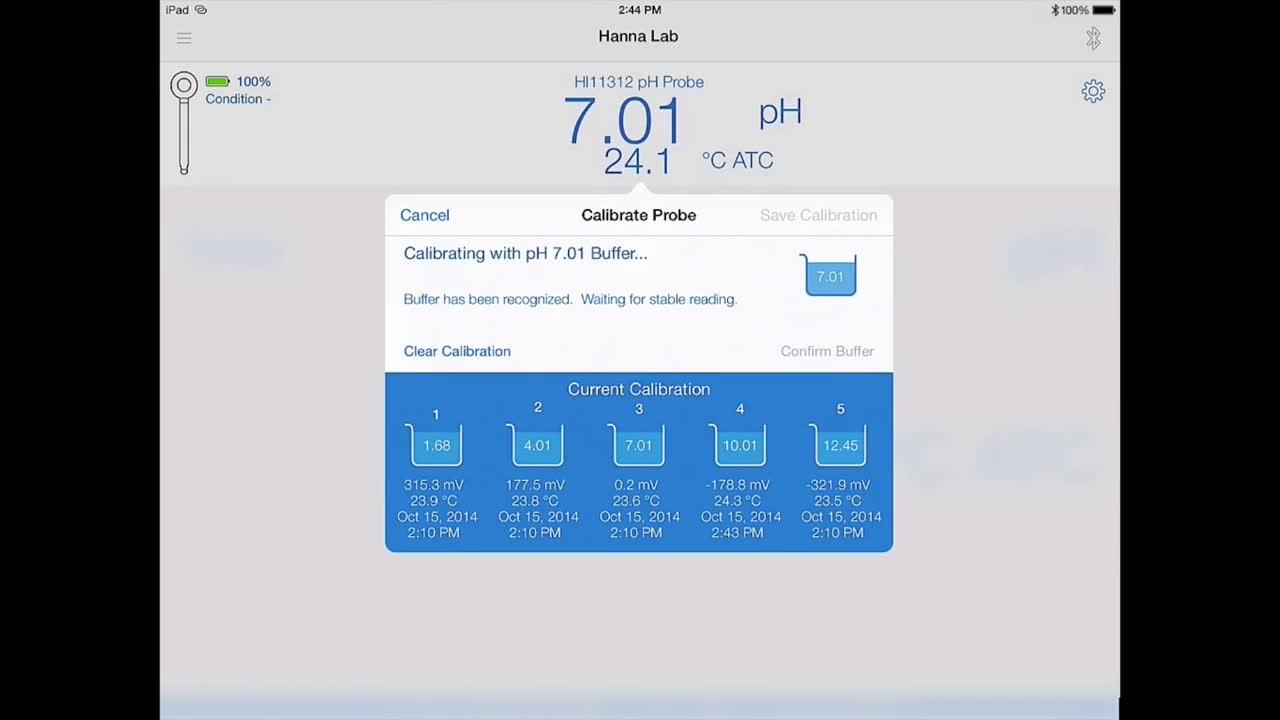Tap the Current Calibration heading

coord(639,389)
